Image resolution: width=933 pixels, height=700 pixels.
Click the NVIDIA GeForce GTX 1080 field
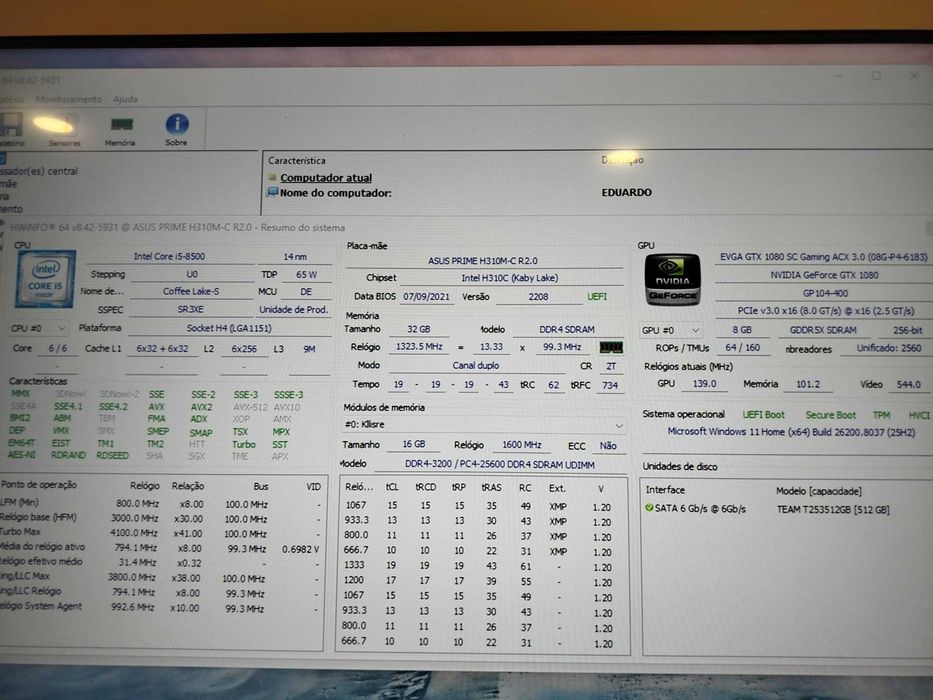coord(824,275)
